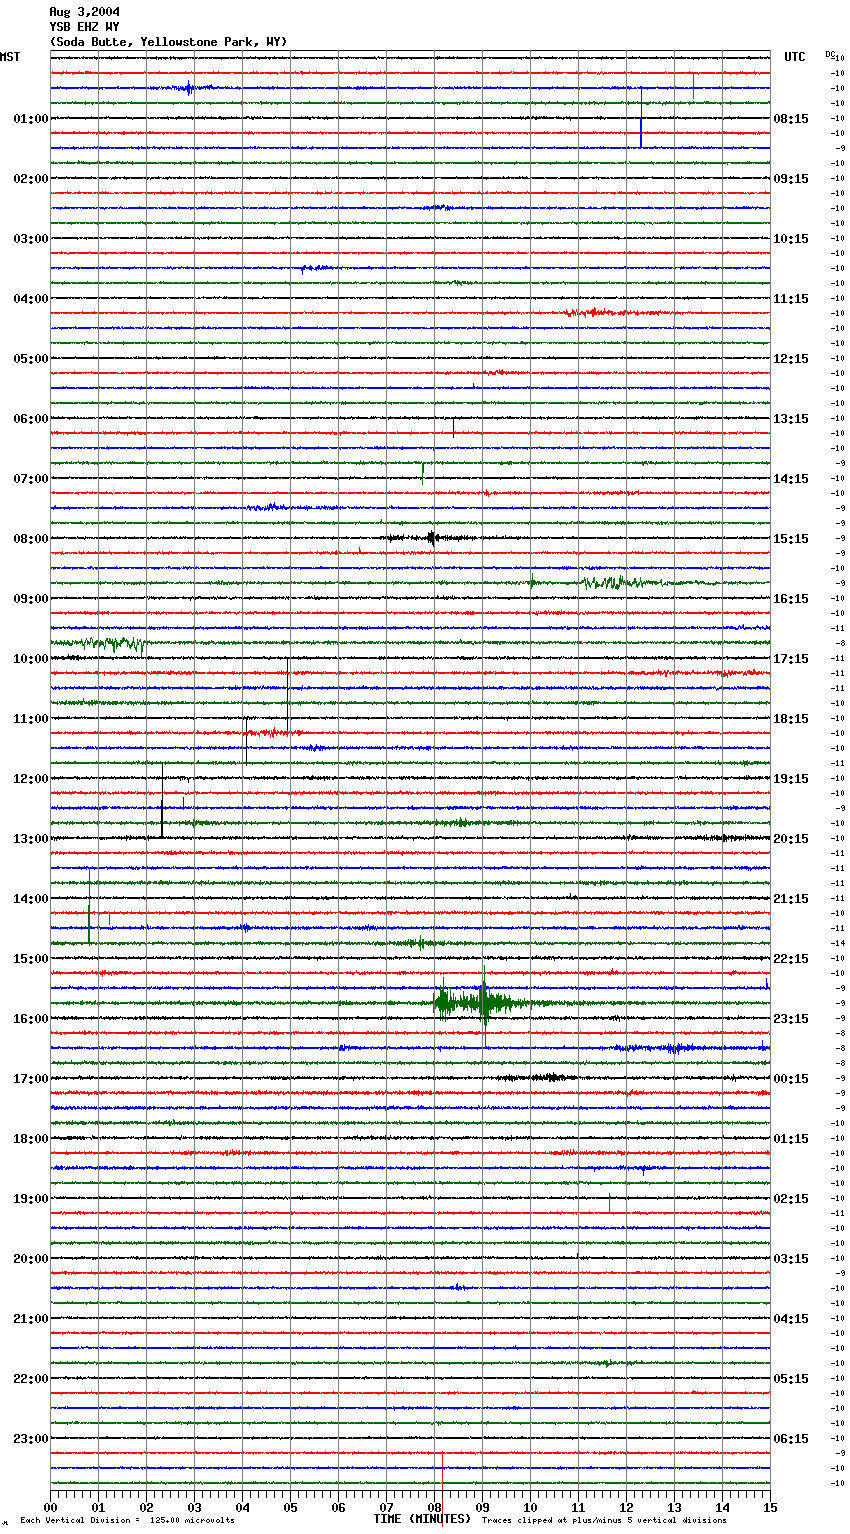Screen dimensions: 850x1534
Task: Pick the 14:00 MST time label
Action: 31,899
